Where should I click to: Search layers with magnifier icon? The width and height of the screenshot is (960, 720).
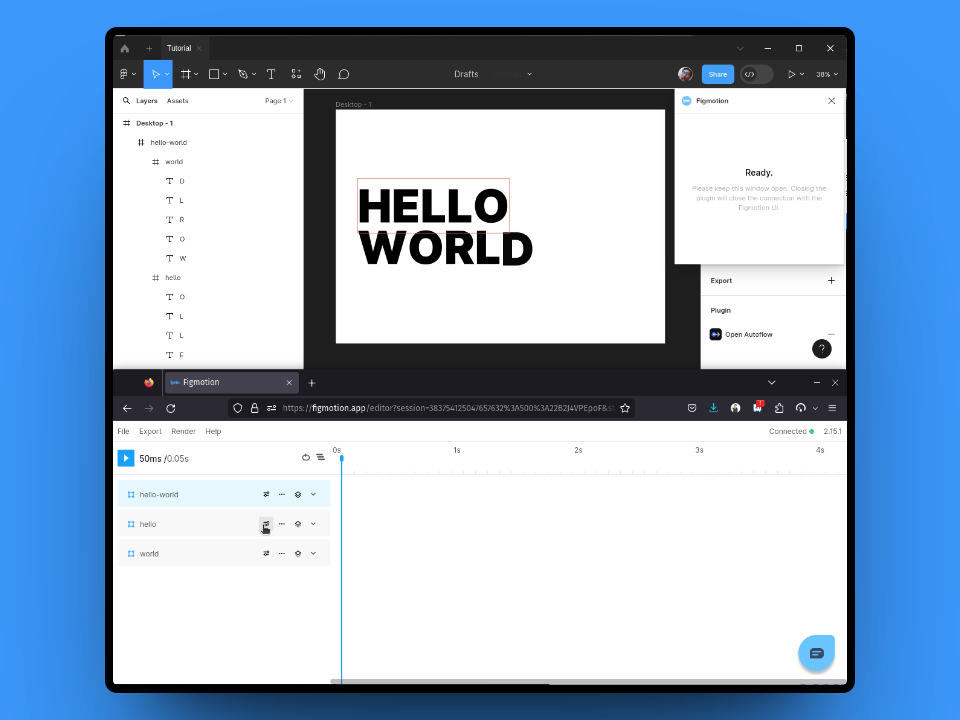tap(126, 100)
